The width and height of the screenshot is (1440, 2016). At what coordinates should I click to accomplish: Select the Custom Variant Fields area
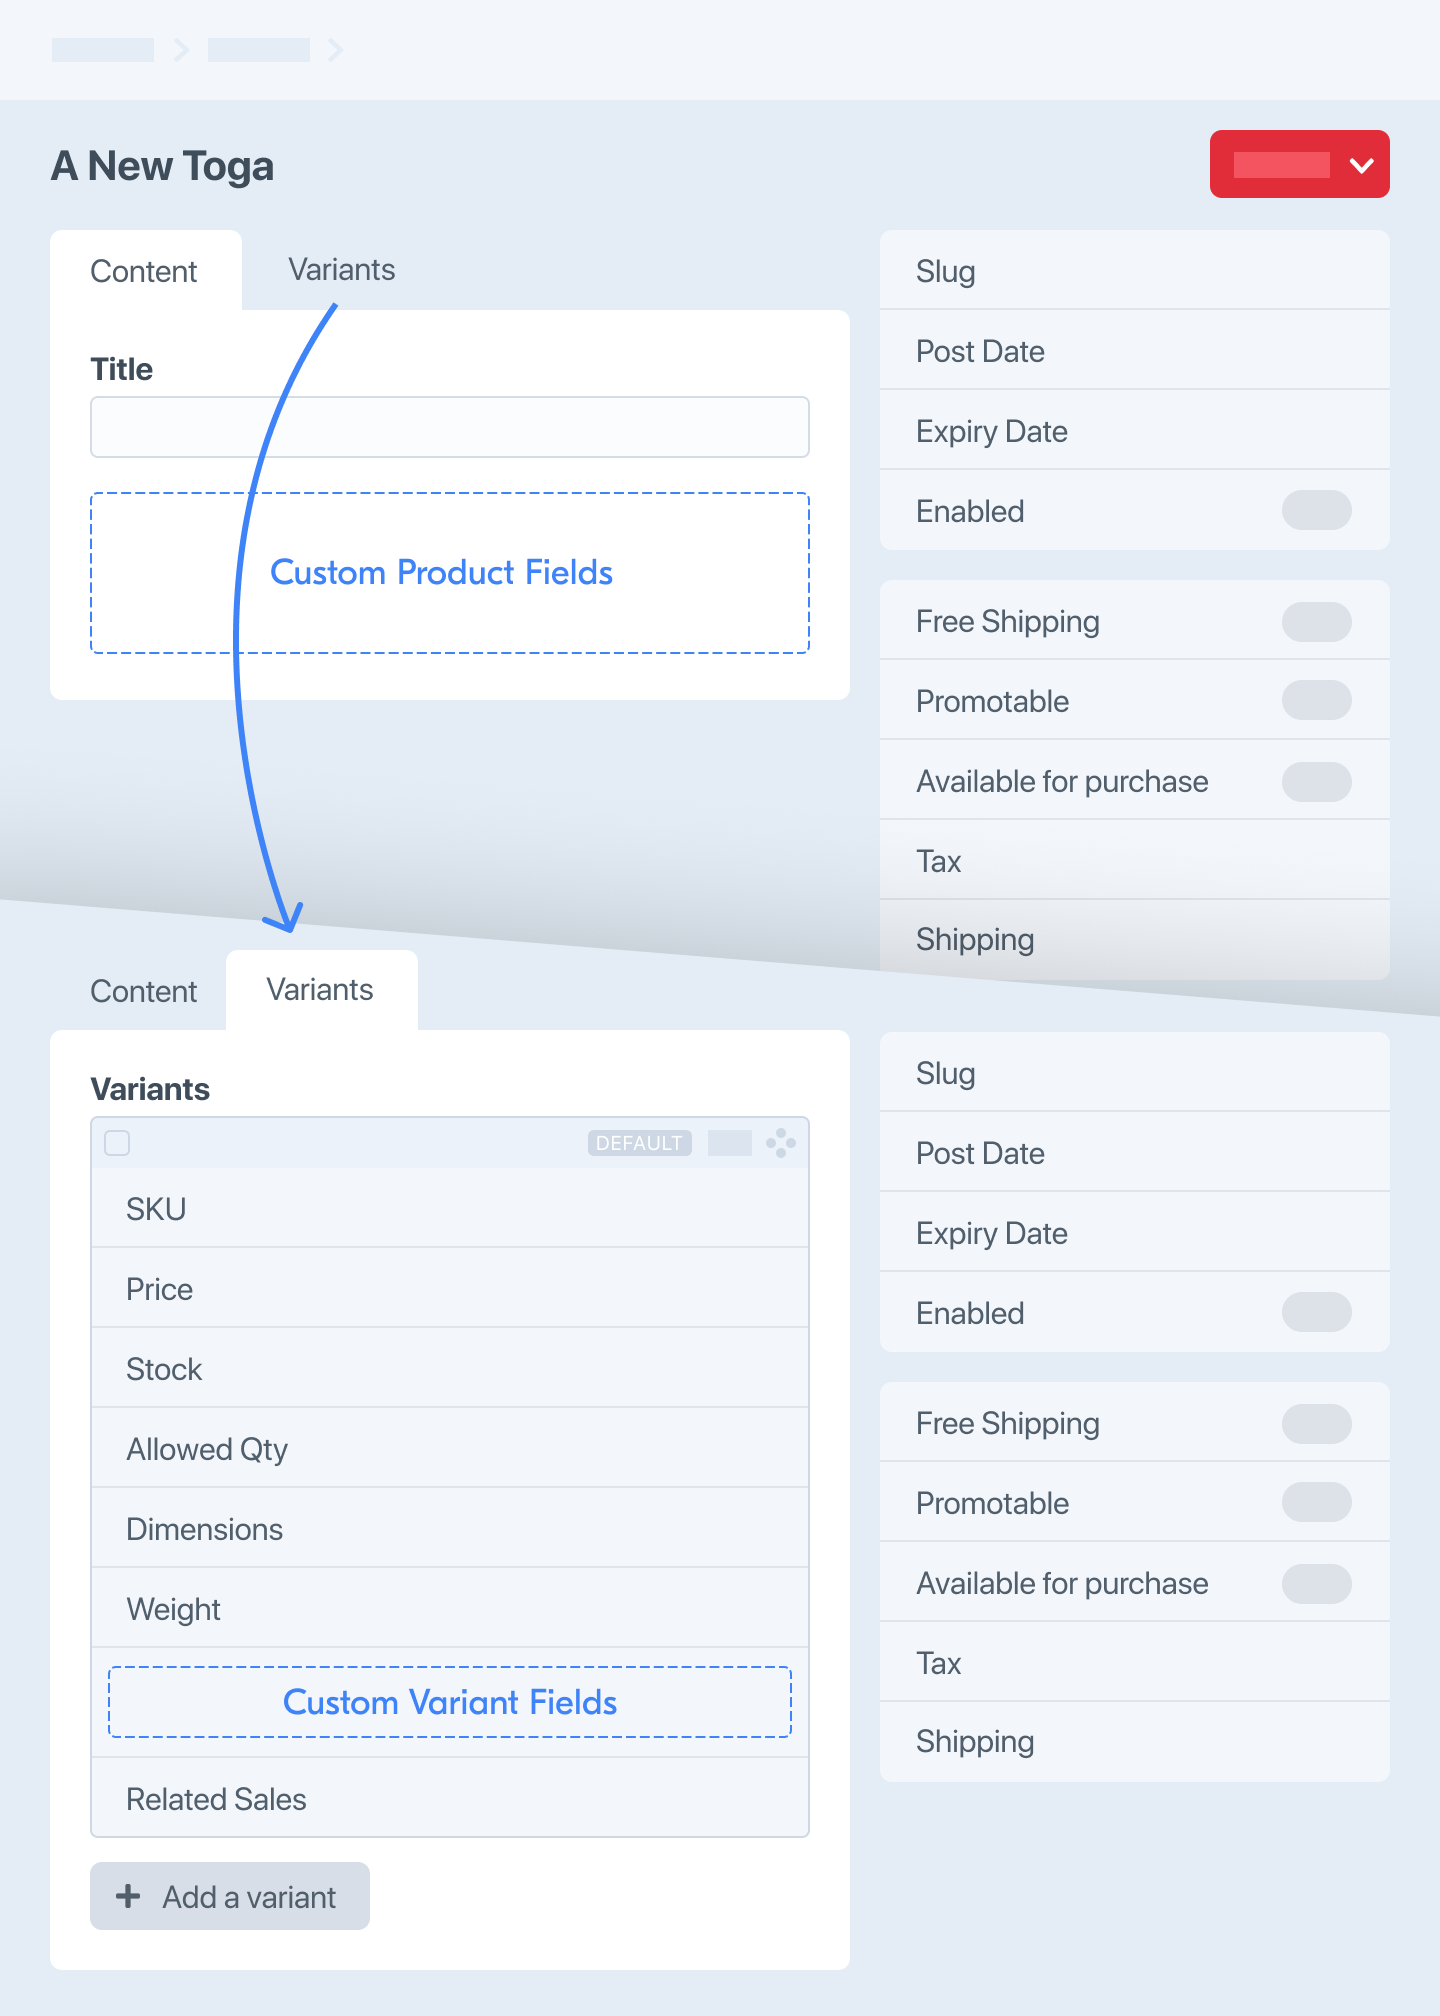[x=450, y=1702]
